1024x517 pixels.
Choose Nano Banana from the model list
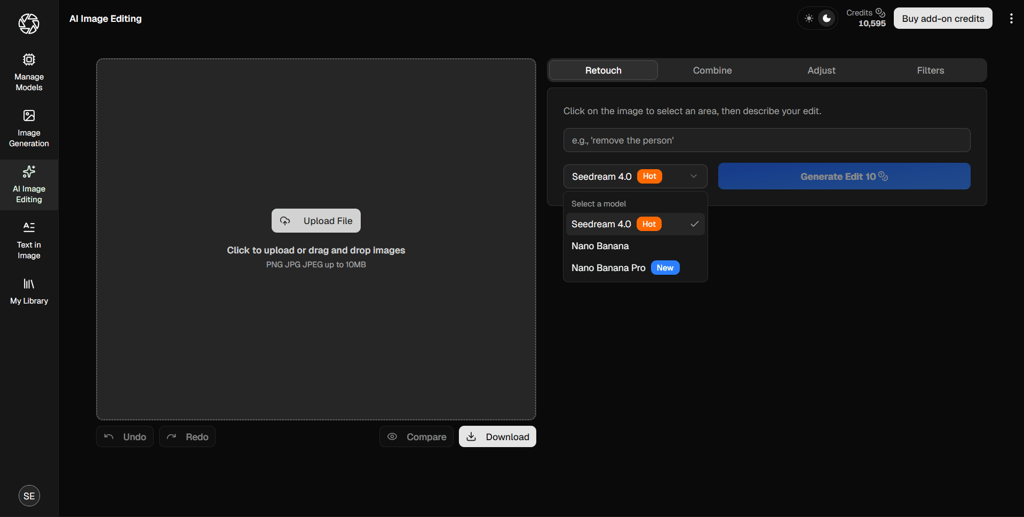click(635, 246)
